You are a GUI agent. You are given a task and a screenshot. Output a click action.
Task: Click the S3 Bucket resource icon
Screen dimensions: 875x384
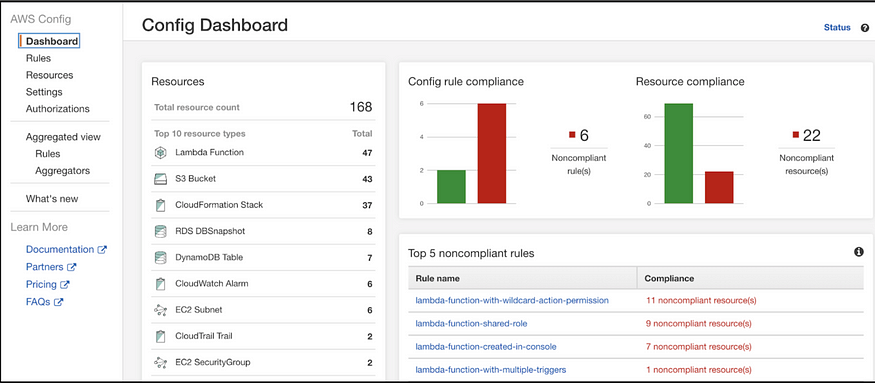click(x=160, y=179)
